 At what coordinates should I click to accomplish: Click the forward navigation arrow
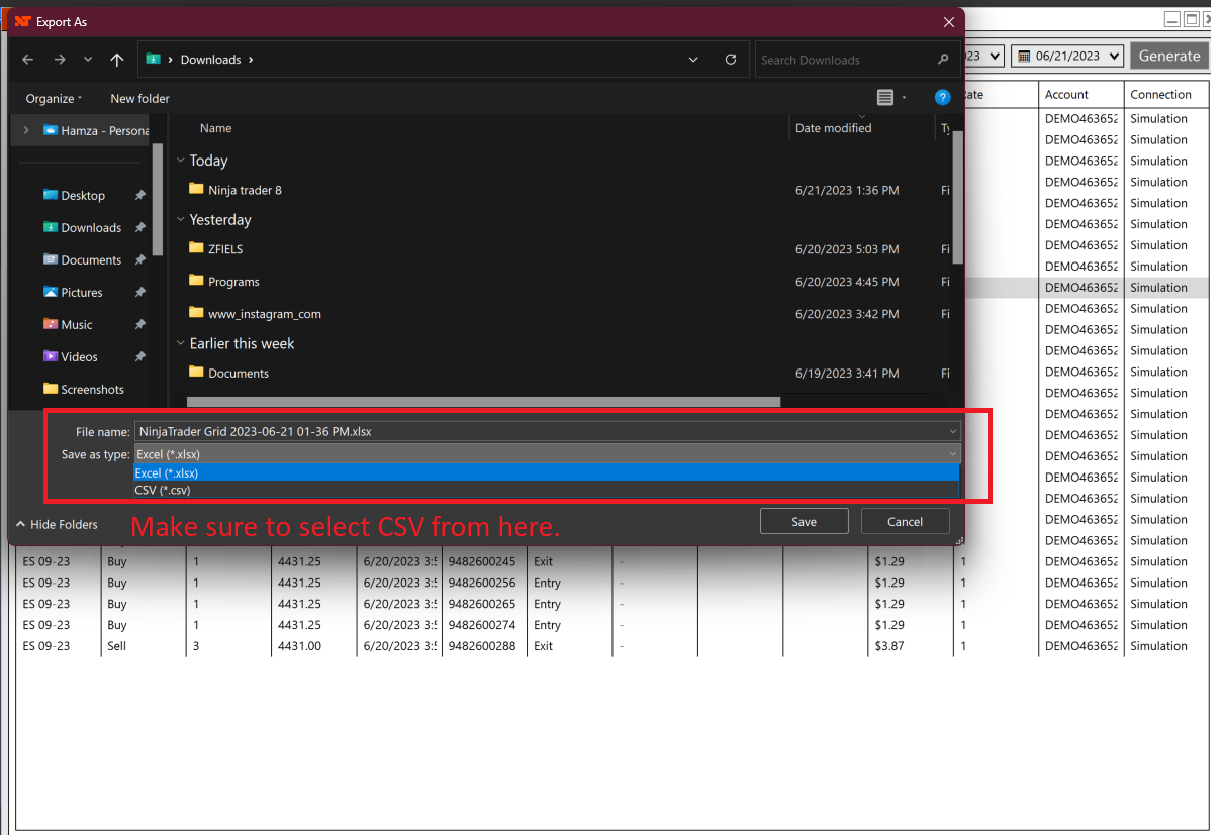59,59
